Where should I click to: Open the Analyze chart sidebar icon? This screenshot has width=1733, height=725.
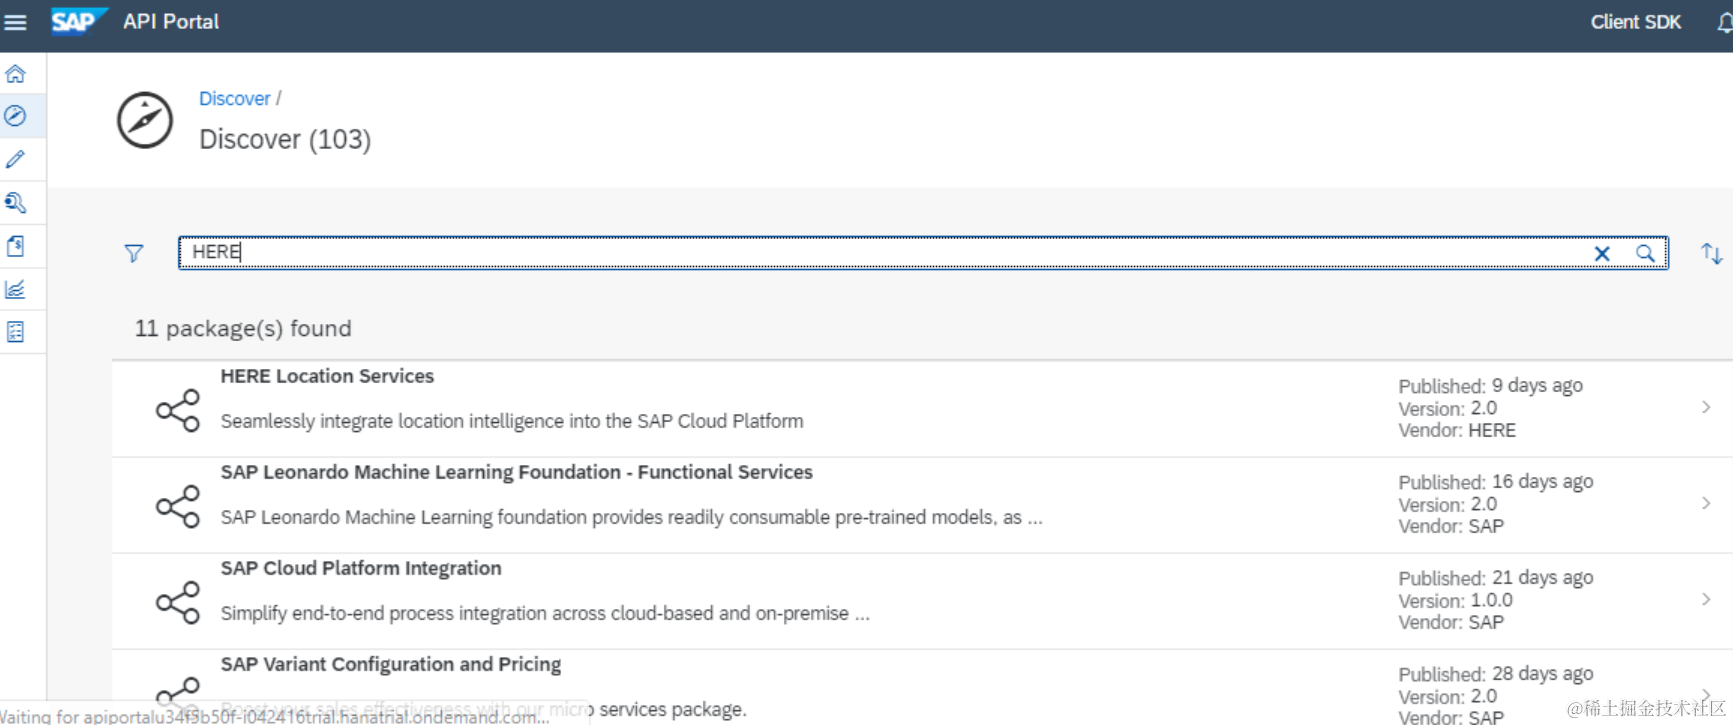15,290
